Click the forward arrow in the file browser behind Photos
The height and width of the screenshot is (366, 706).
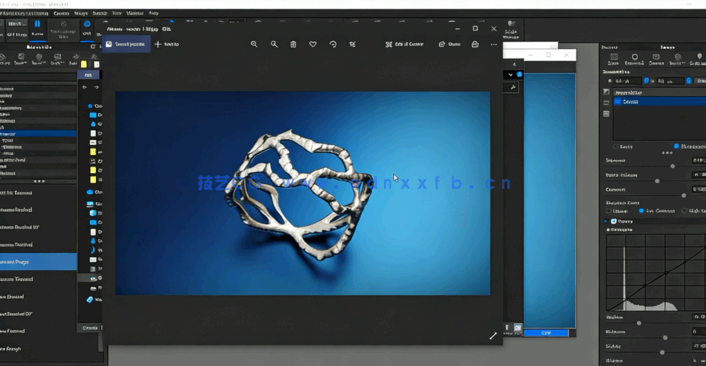(x=96, y=87)
